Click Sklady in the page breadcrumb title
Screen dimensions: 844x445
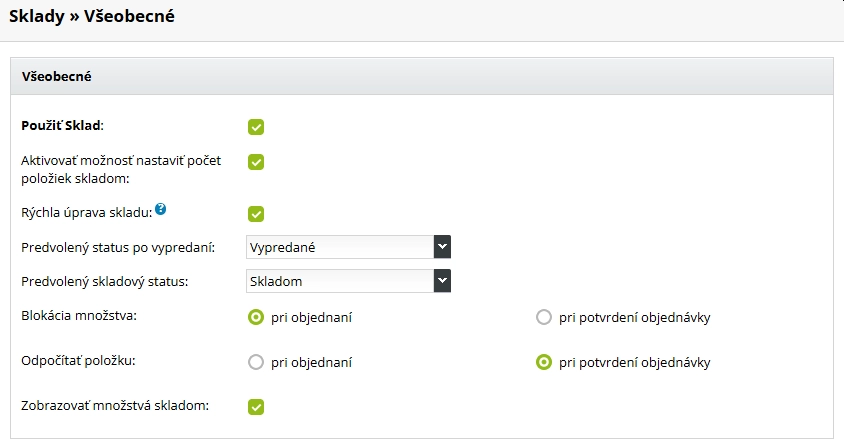(38, 17)
